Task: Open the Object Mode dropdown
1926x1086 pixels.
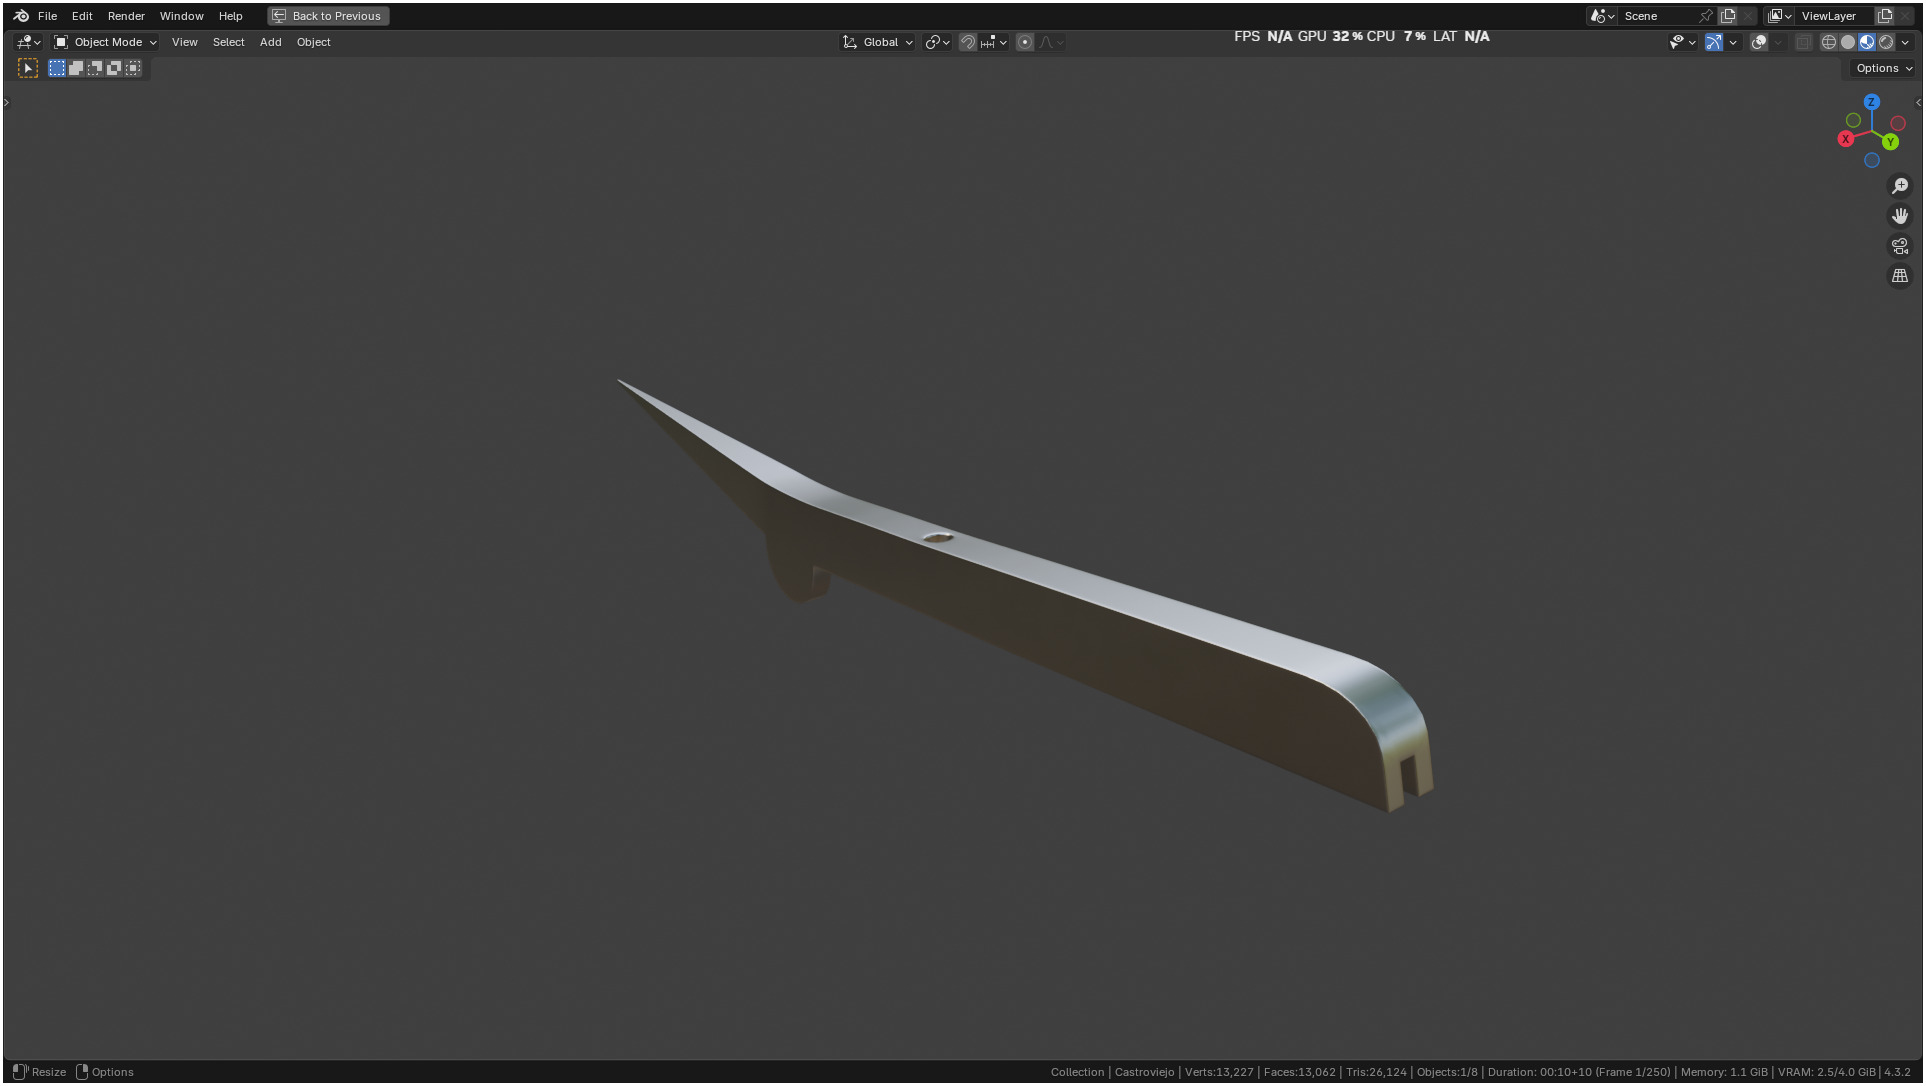Action: [105, 42]
